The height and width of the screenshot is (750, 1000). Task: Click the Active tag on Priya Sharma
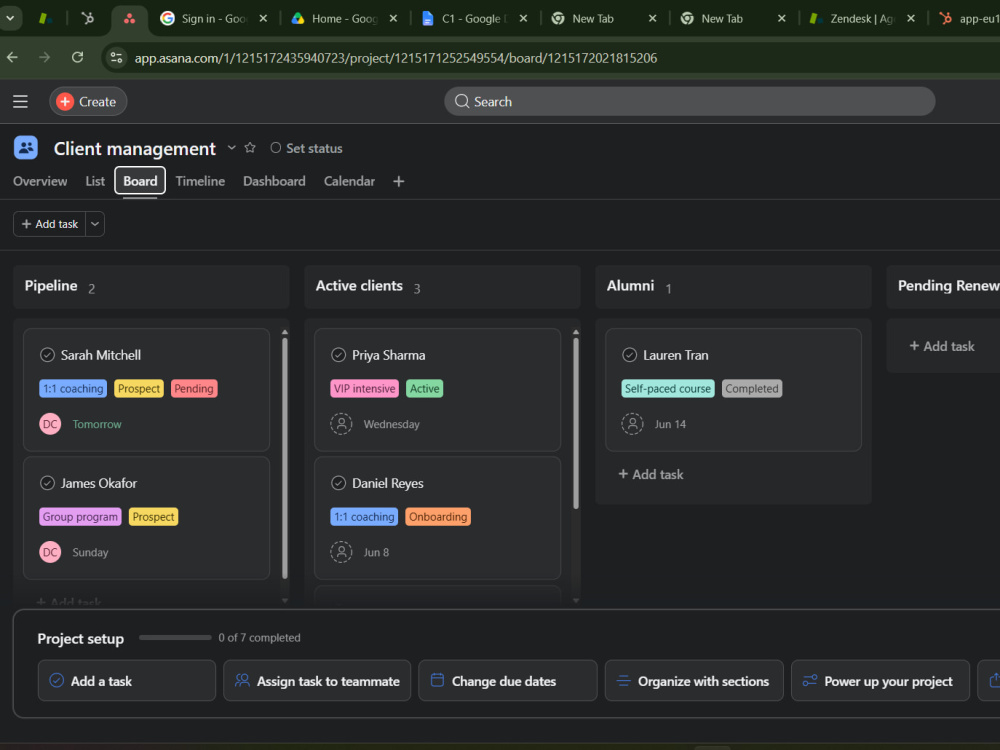click(425, 389)
